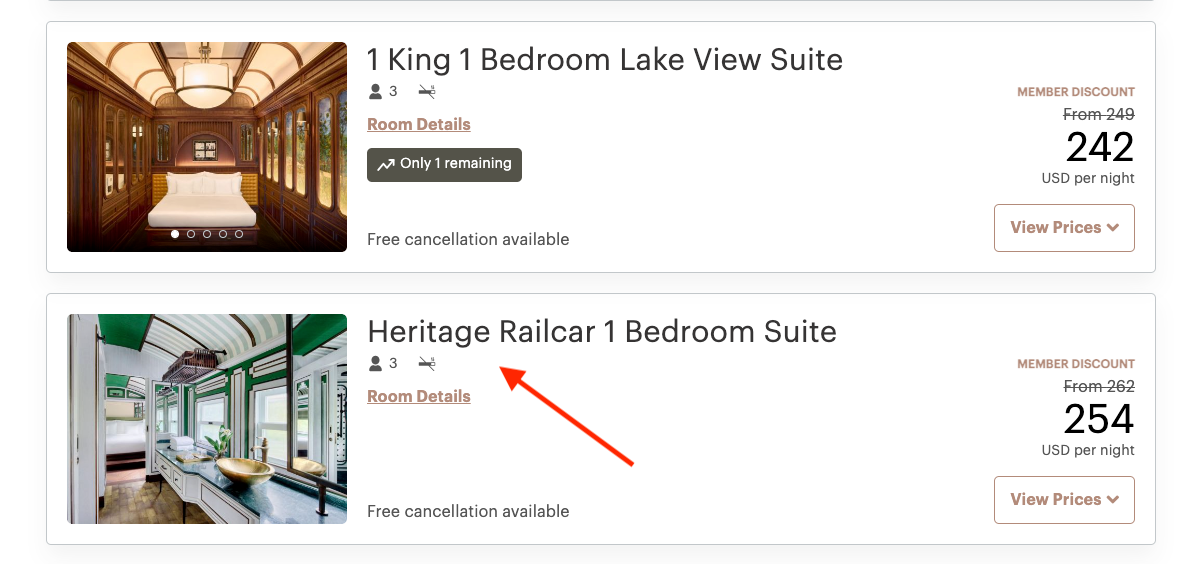Jump to the last Lake View Suite photo dot
This screenshot has width=1195, height=564.
coord(239,234)
